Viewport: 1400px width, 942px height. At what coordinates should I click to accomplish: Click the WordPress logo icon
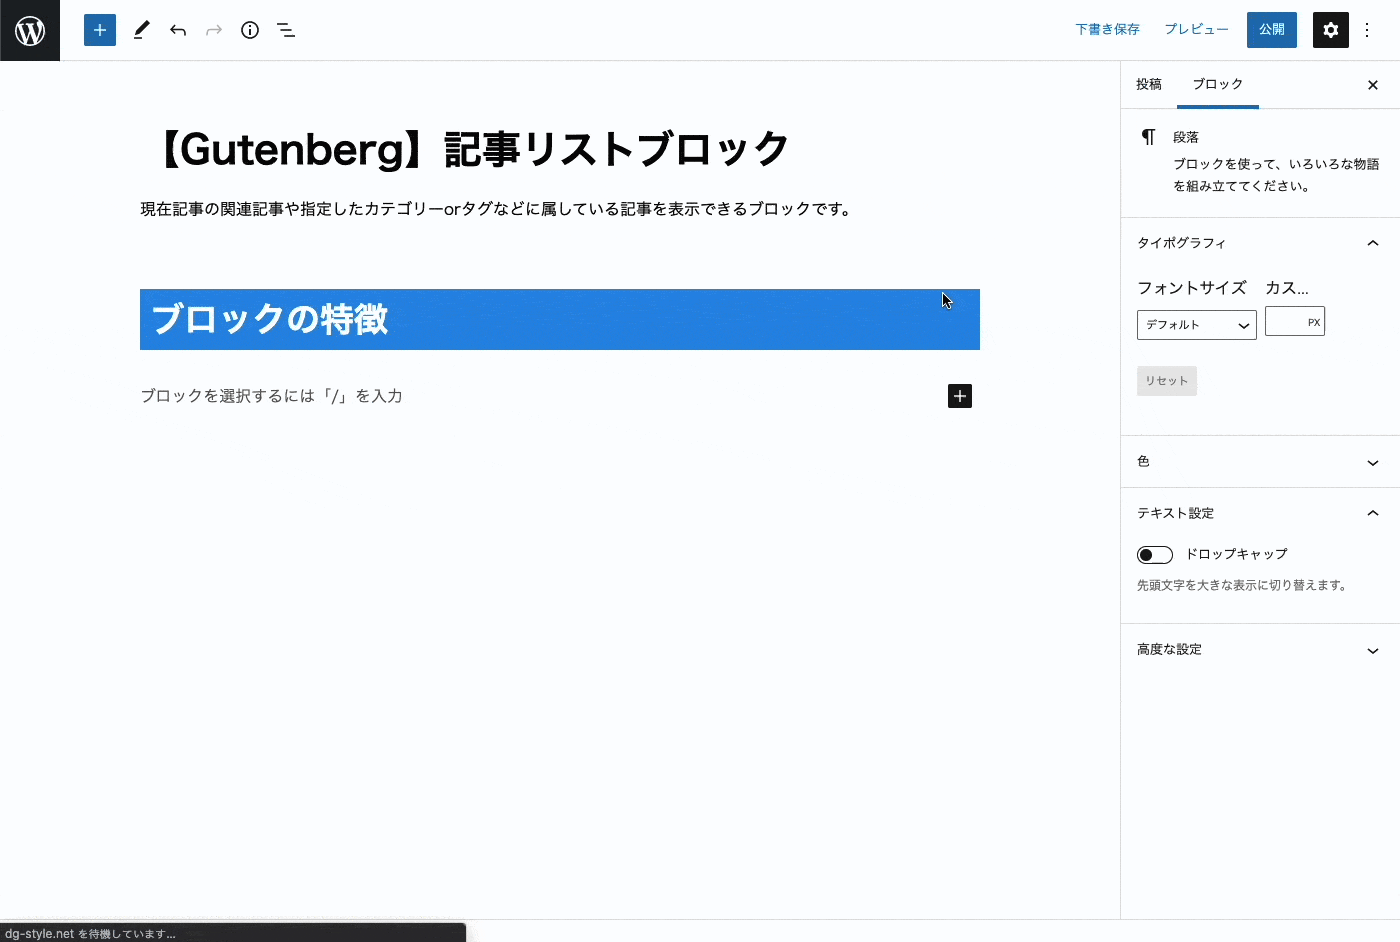coord(30,30)
